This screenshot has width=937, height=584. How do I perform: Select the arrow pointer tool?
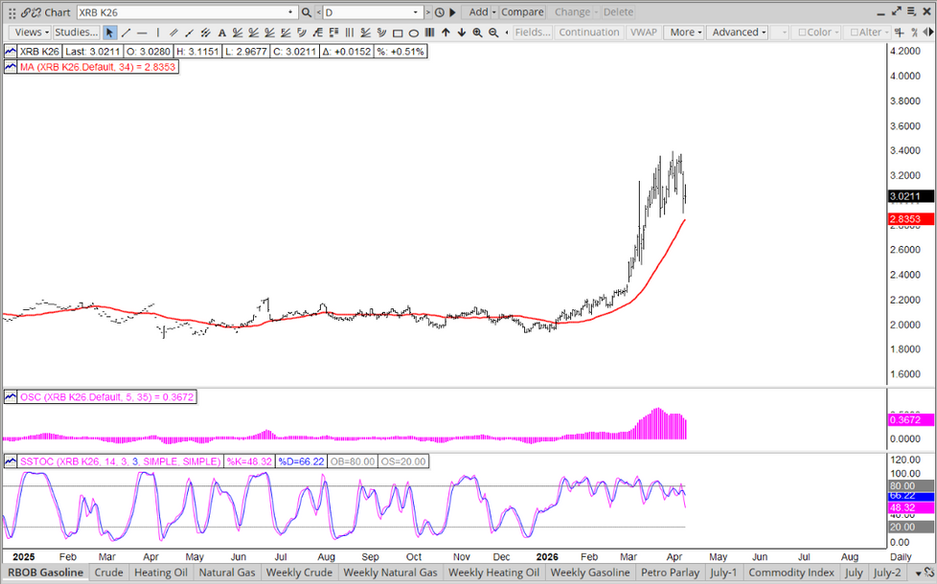(x=109, y=32)
